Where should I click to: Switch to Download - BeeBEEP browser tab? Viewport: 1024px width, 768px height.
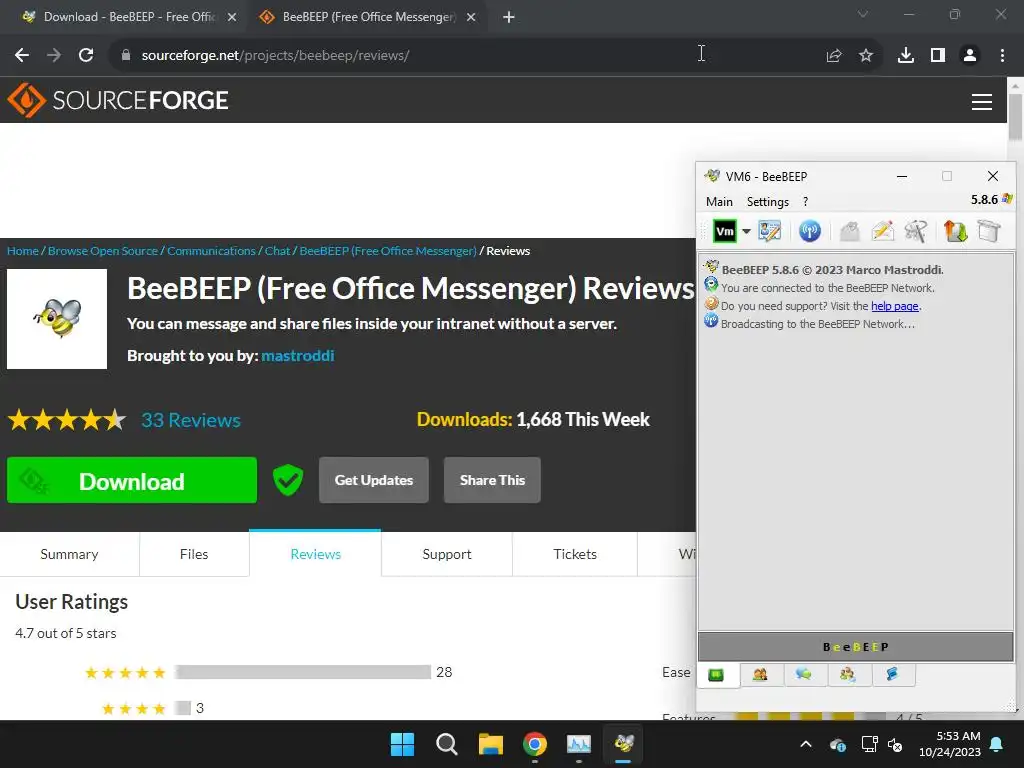tap(124, 17)
